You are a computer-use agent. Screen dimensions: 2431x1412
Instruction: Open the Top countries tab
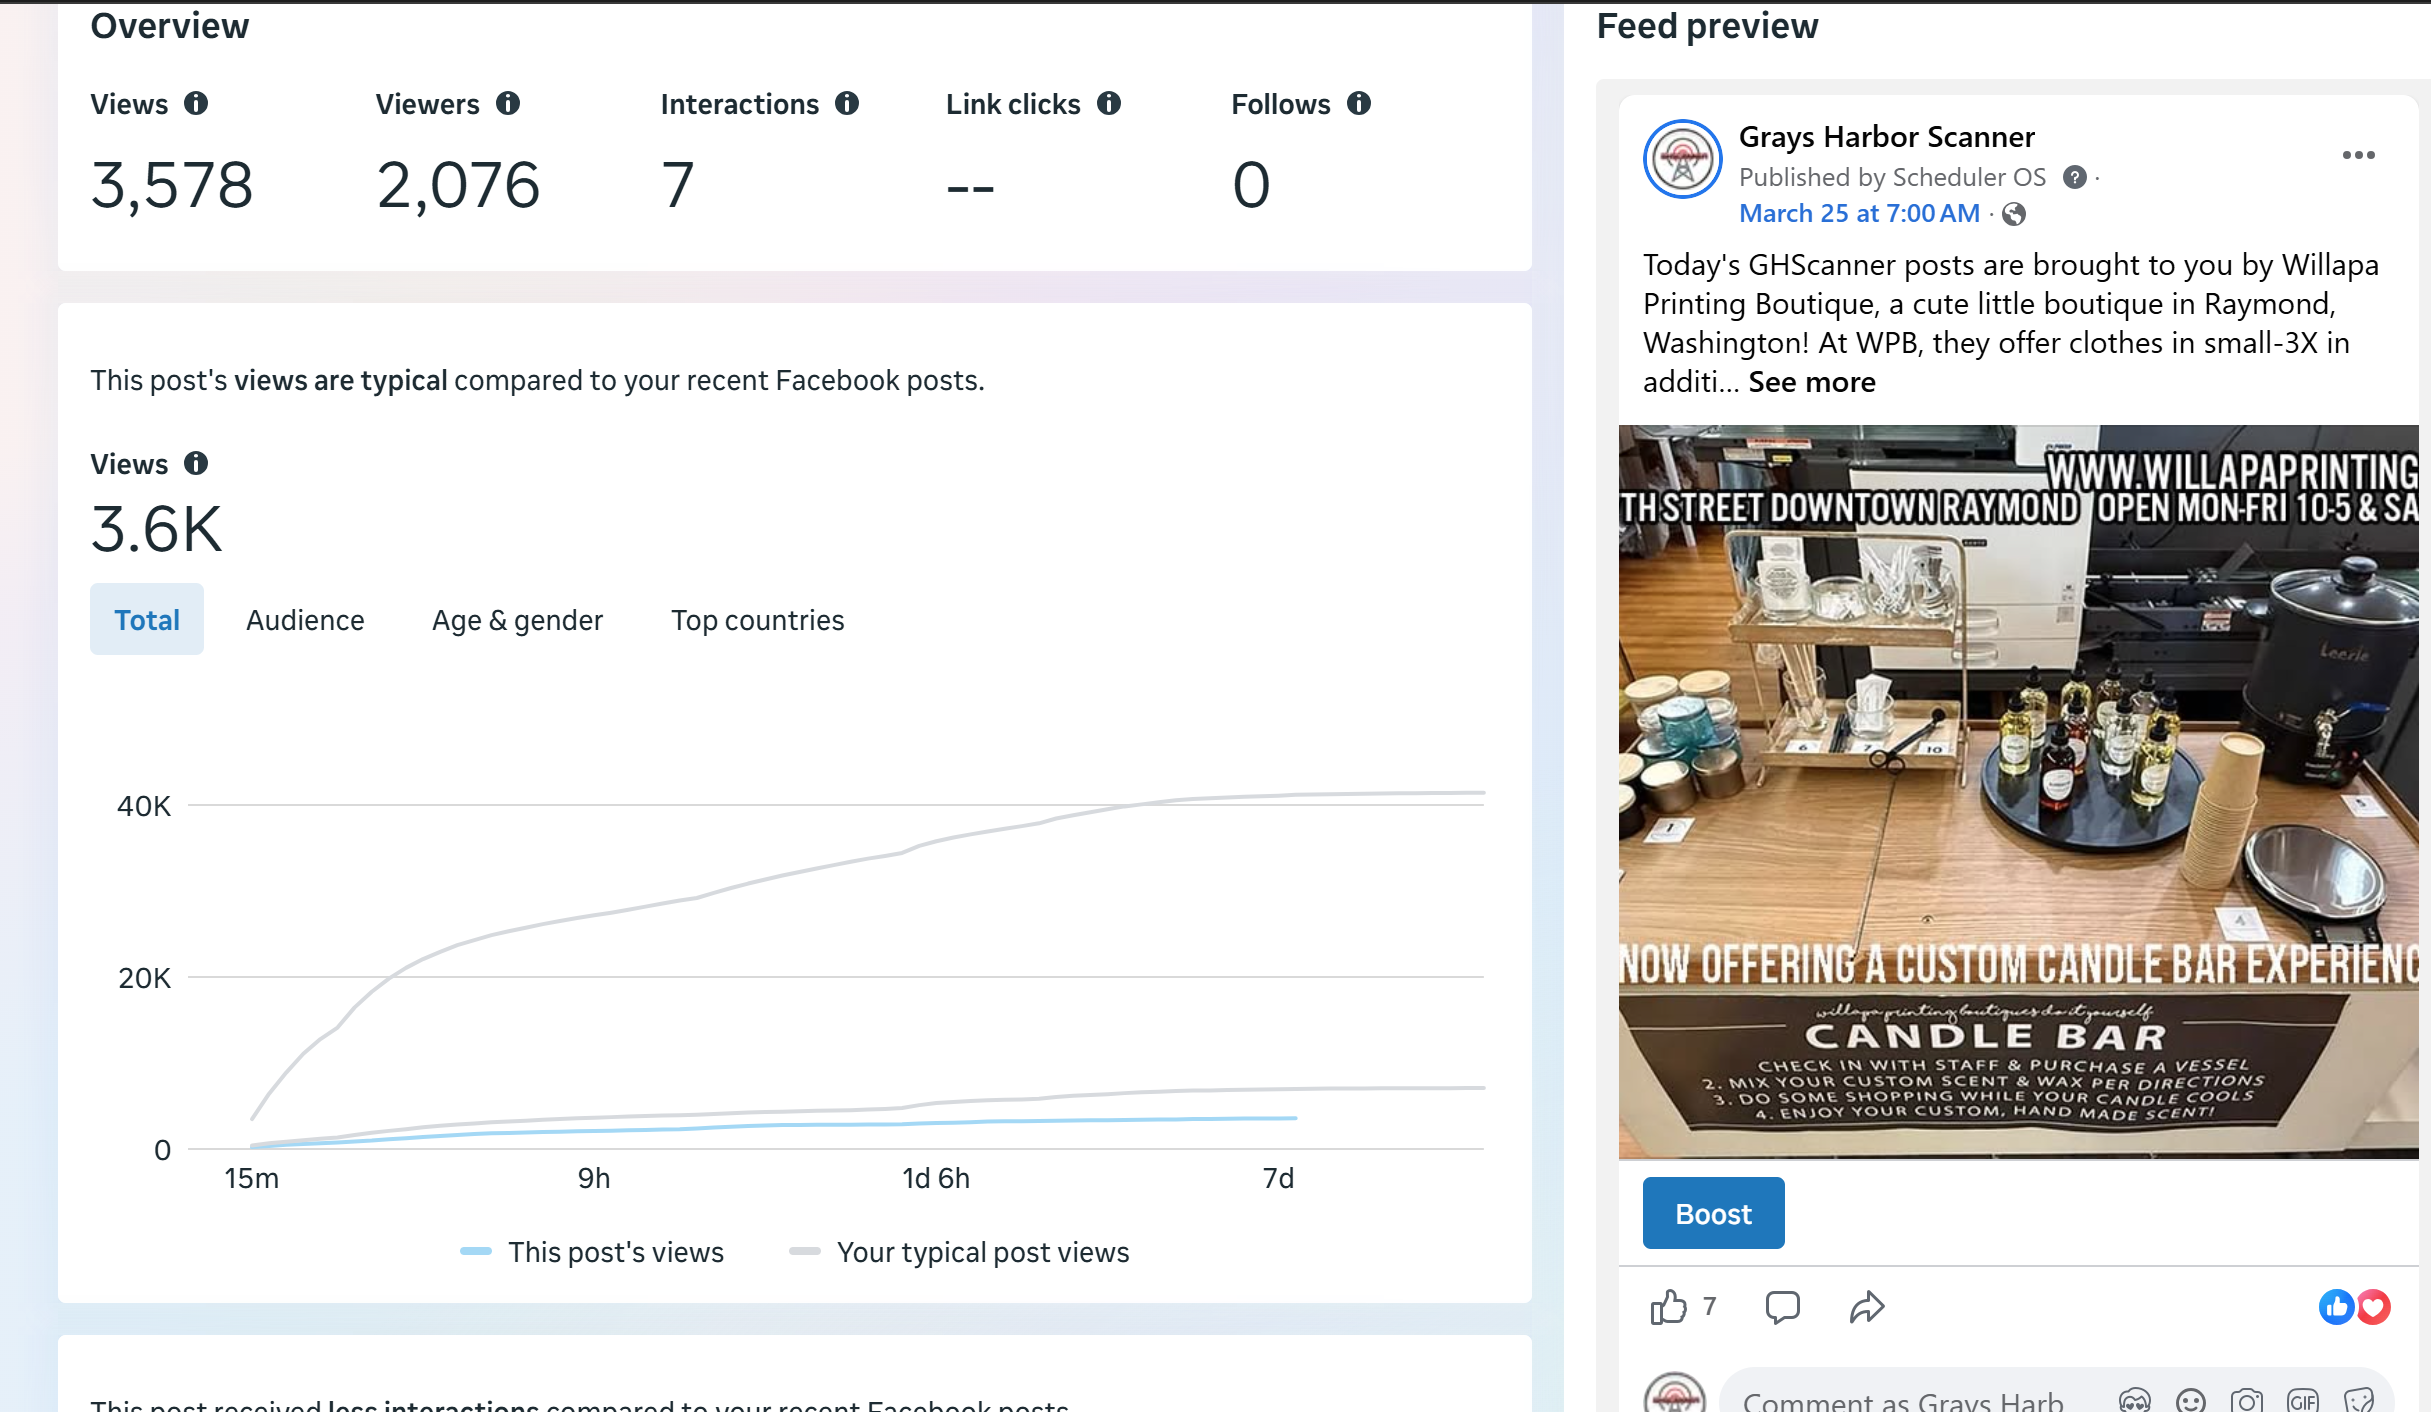(757, 620)
